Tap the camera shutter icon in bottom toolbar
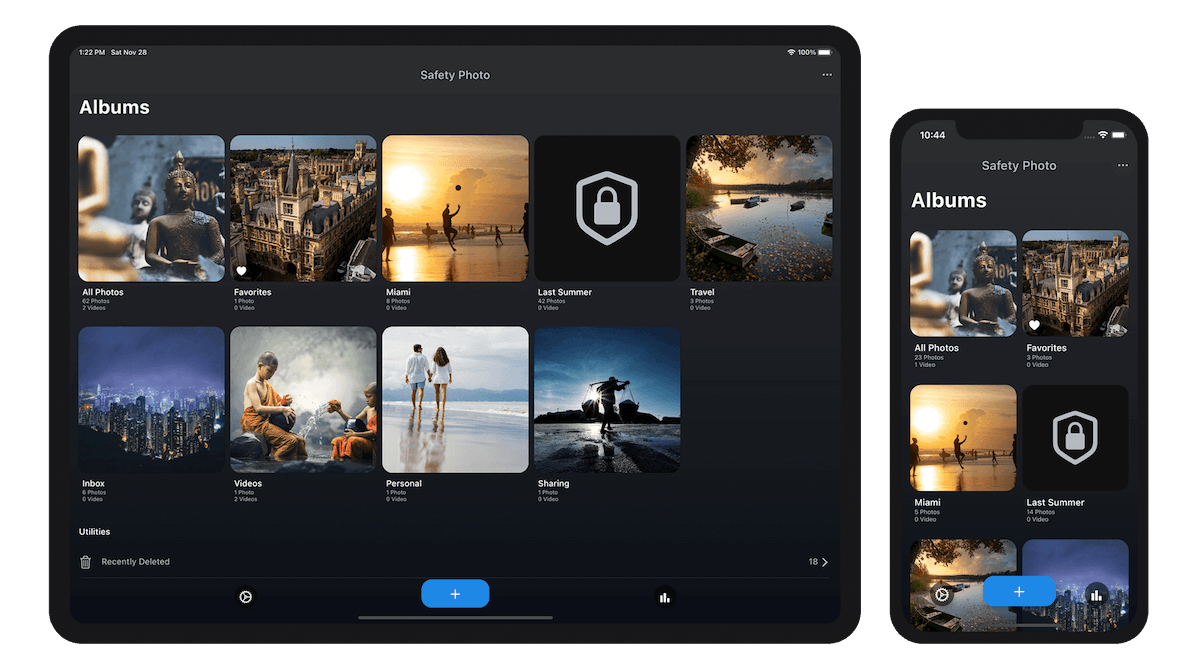The width and height of the screenshot is (1200, 660). coord(244,596)
